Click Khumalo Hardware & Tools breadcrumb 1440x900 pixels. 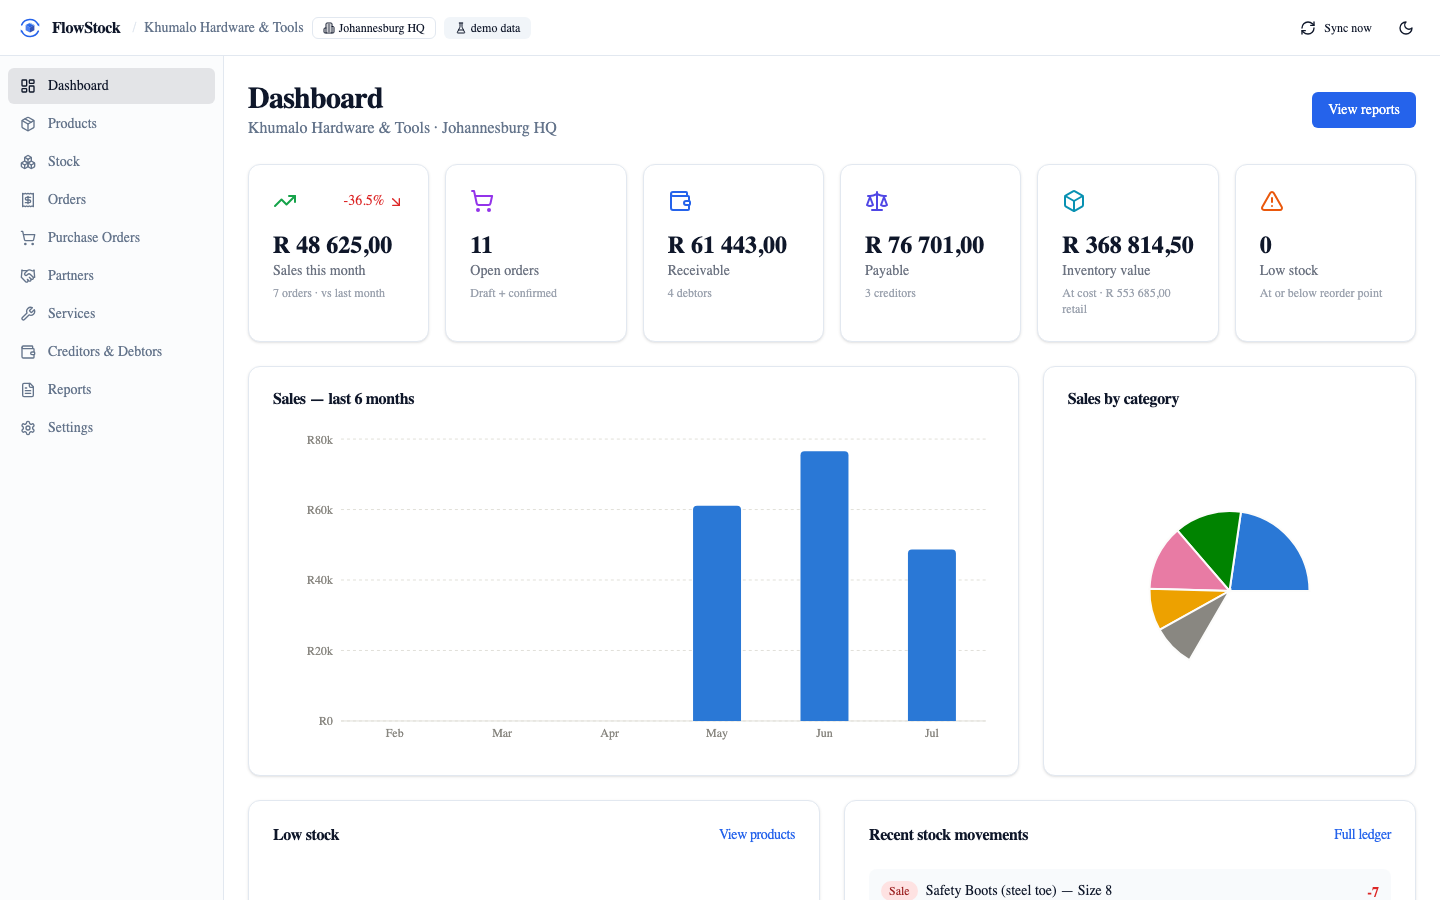224,28
